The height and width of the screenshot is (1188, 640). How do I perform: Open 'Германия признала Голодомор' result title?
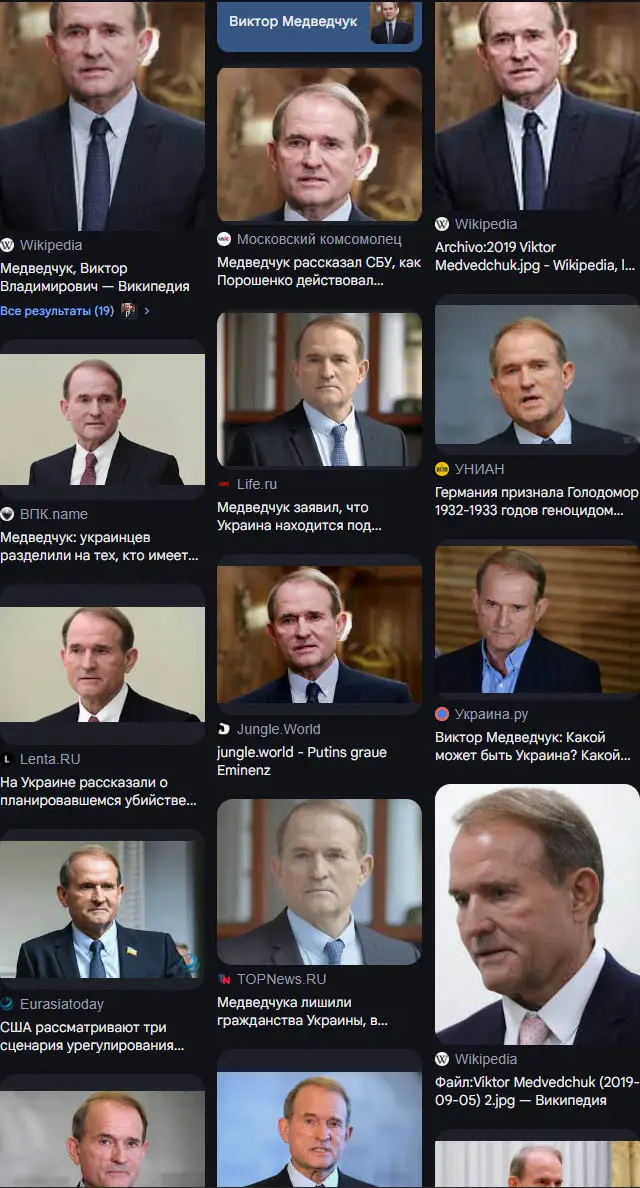tap(536, 501)
